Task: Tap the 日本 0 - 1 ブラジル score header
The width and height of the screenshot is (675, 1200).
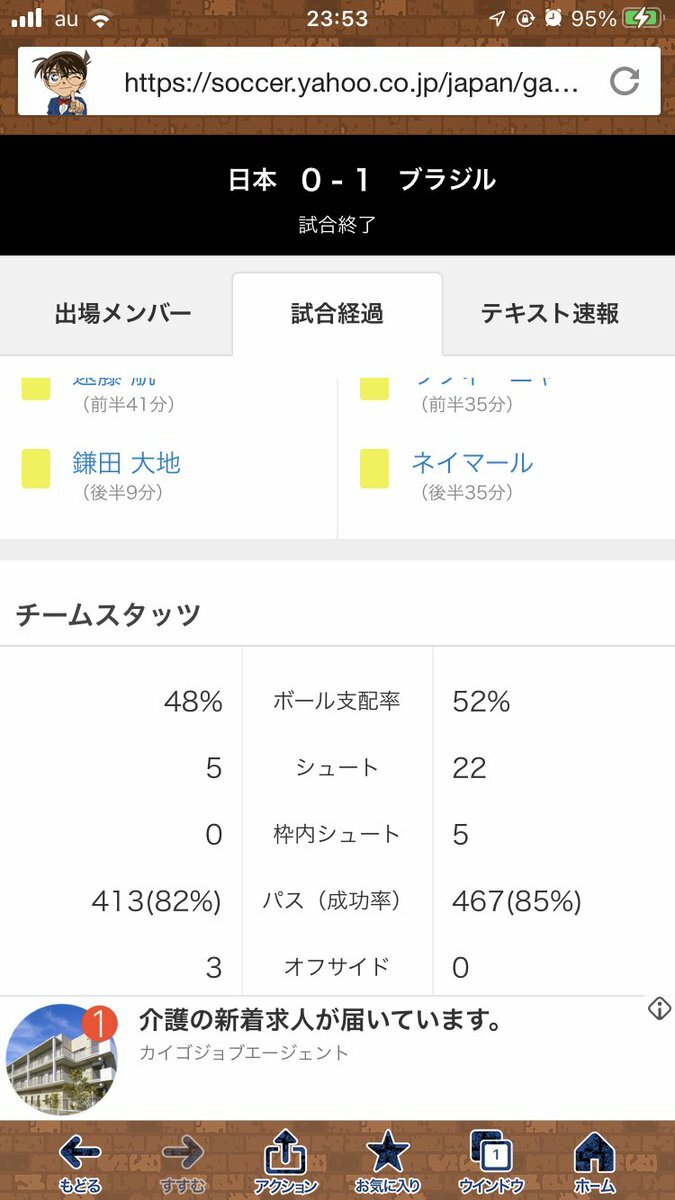Action: click(x=361, y=181)
